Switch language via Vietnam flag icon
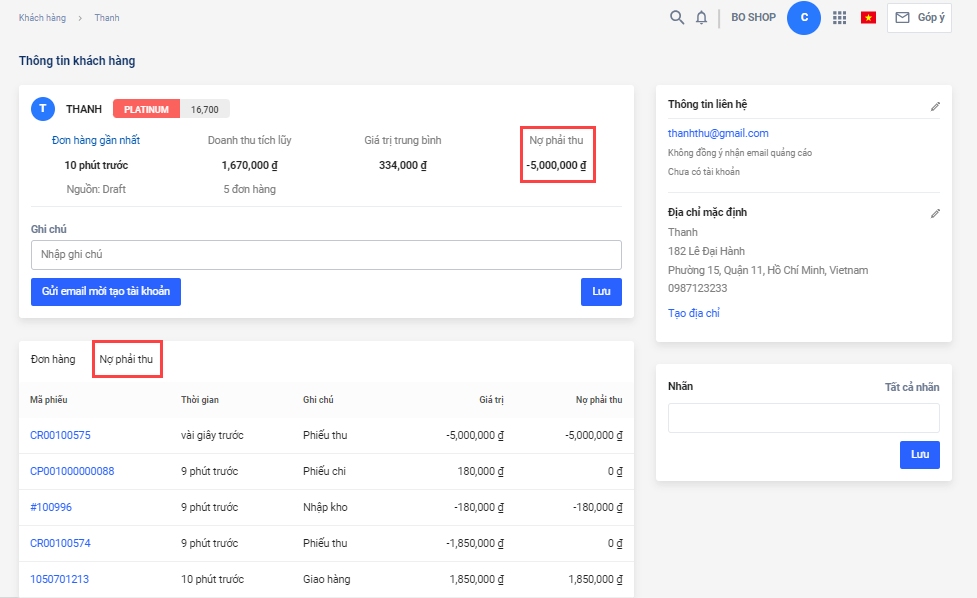 pyautogui.click(x=868, y=17)
